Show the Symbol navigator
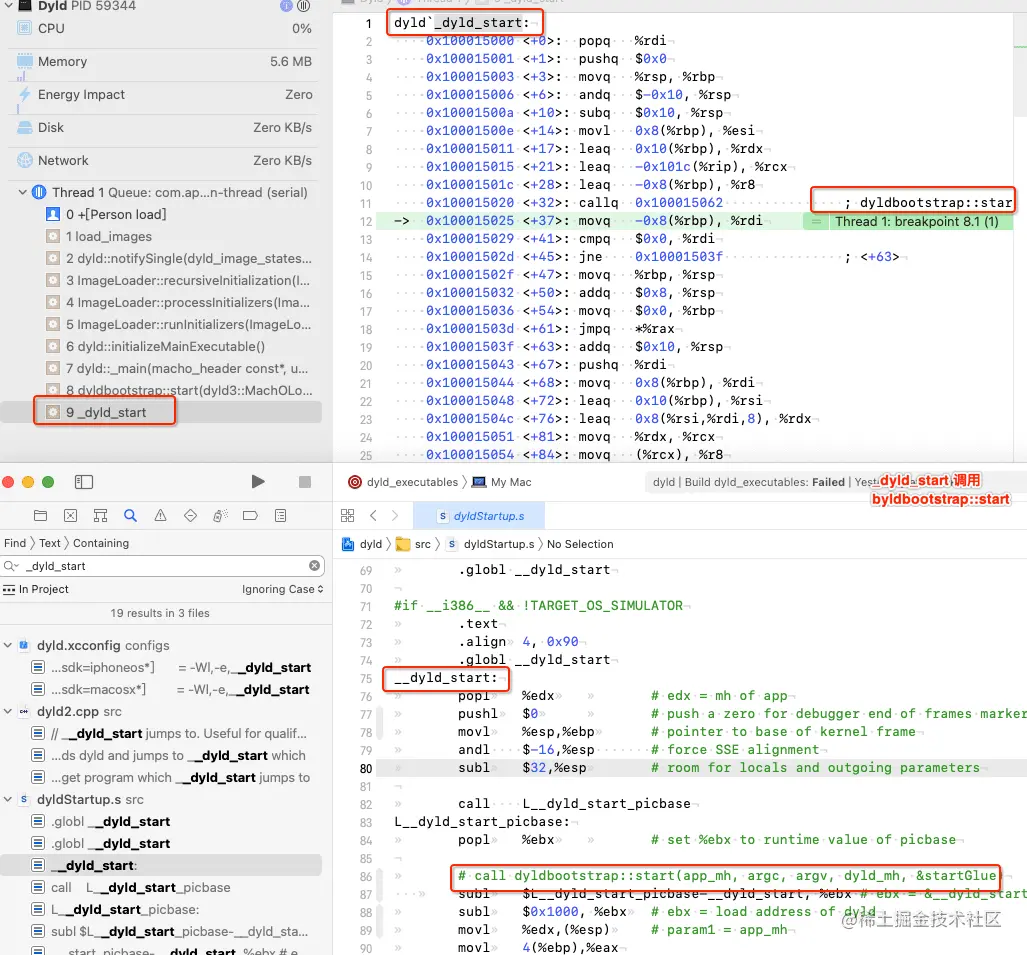The width and height of the screenshot is (1027, 955). click(x=100, y=515)
